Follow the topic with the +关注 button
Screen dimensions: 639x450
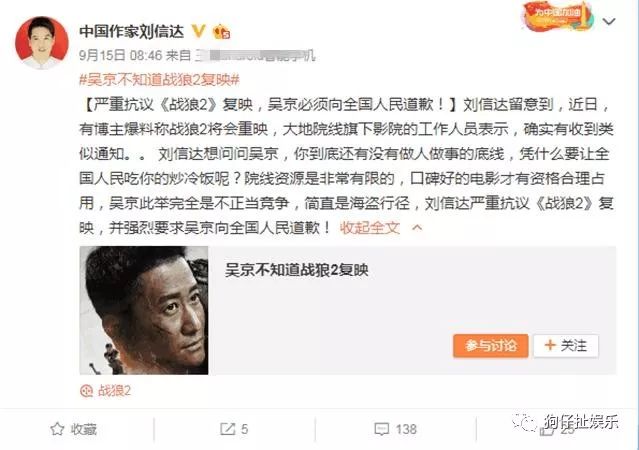[x=566, y=346]
